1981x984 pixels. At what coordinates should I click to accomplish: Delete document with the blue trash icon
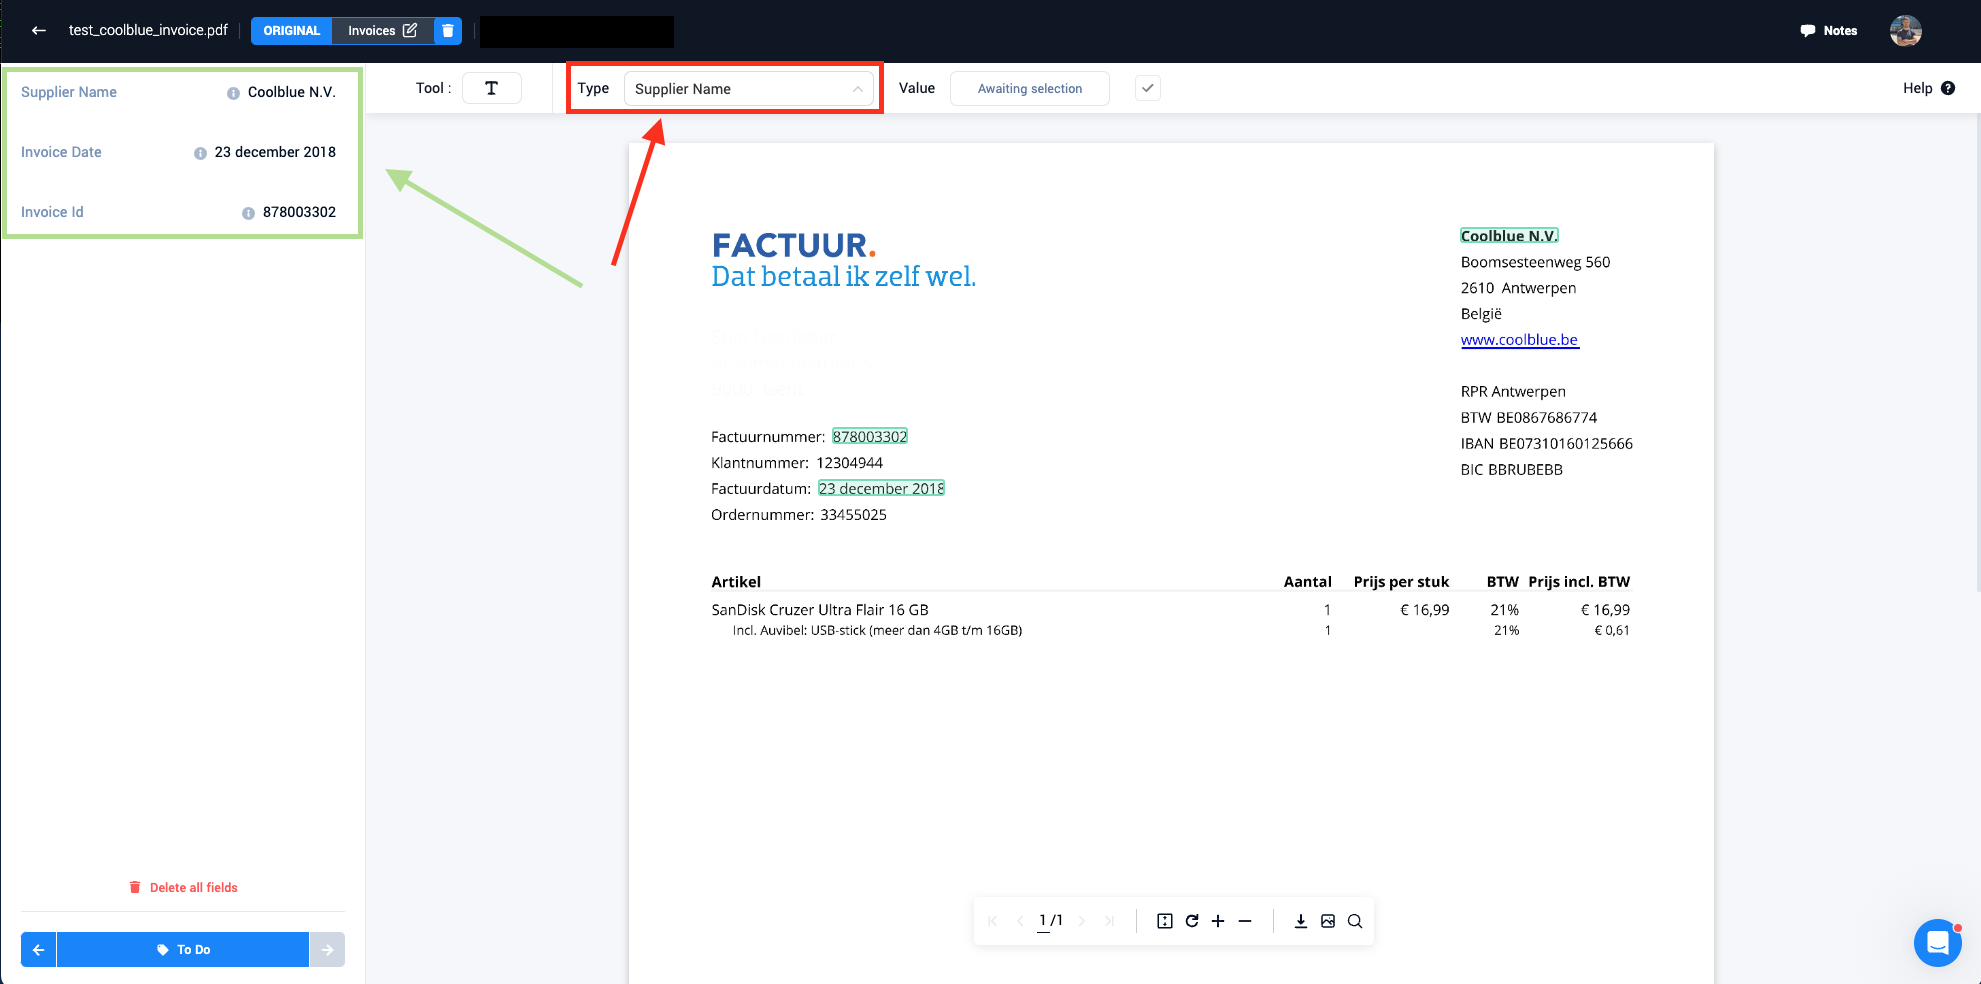[448, 31]
